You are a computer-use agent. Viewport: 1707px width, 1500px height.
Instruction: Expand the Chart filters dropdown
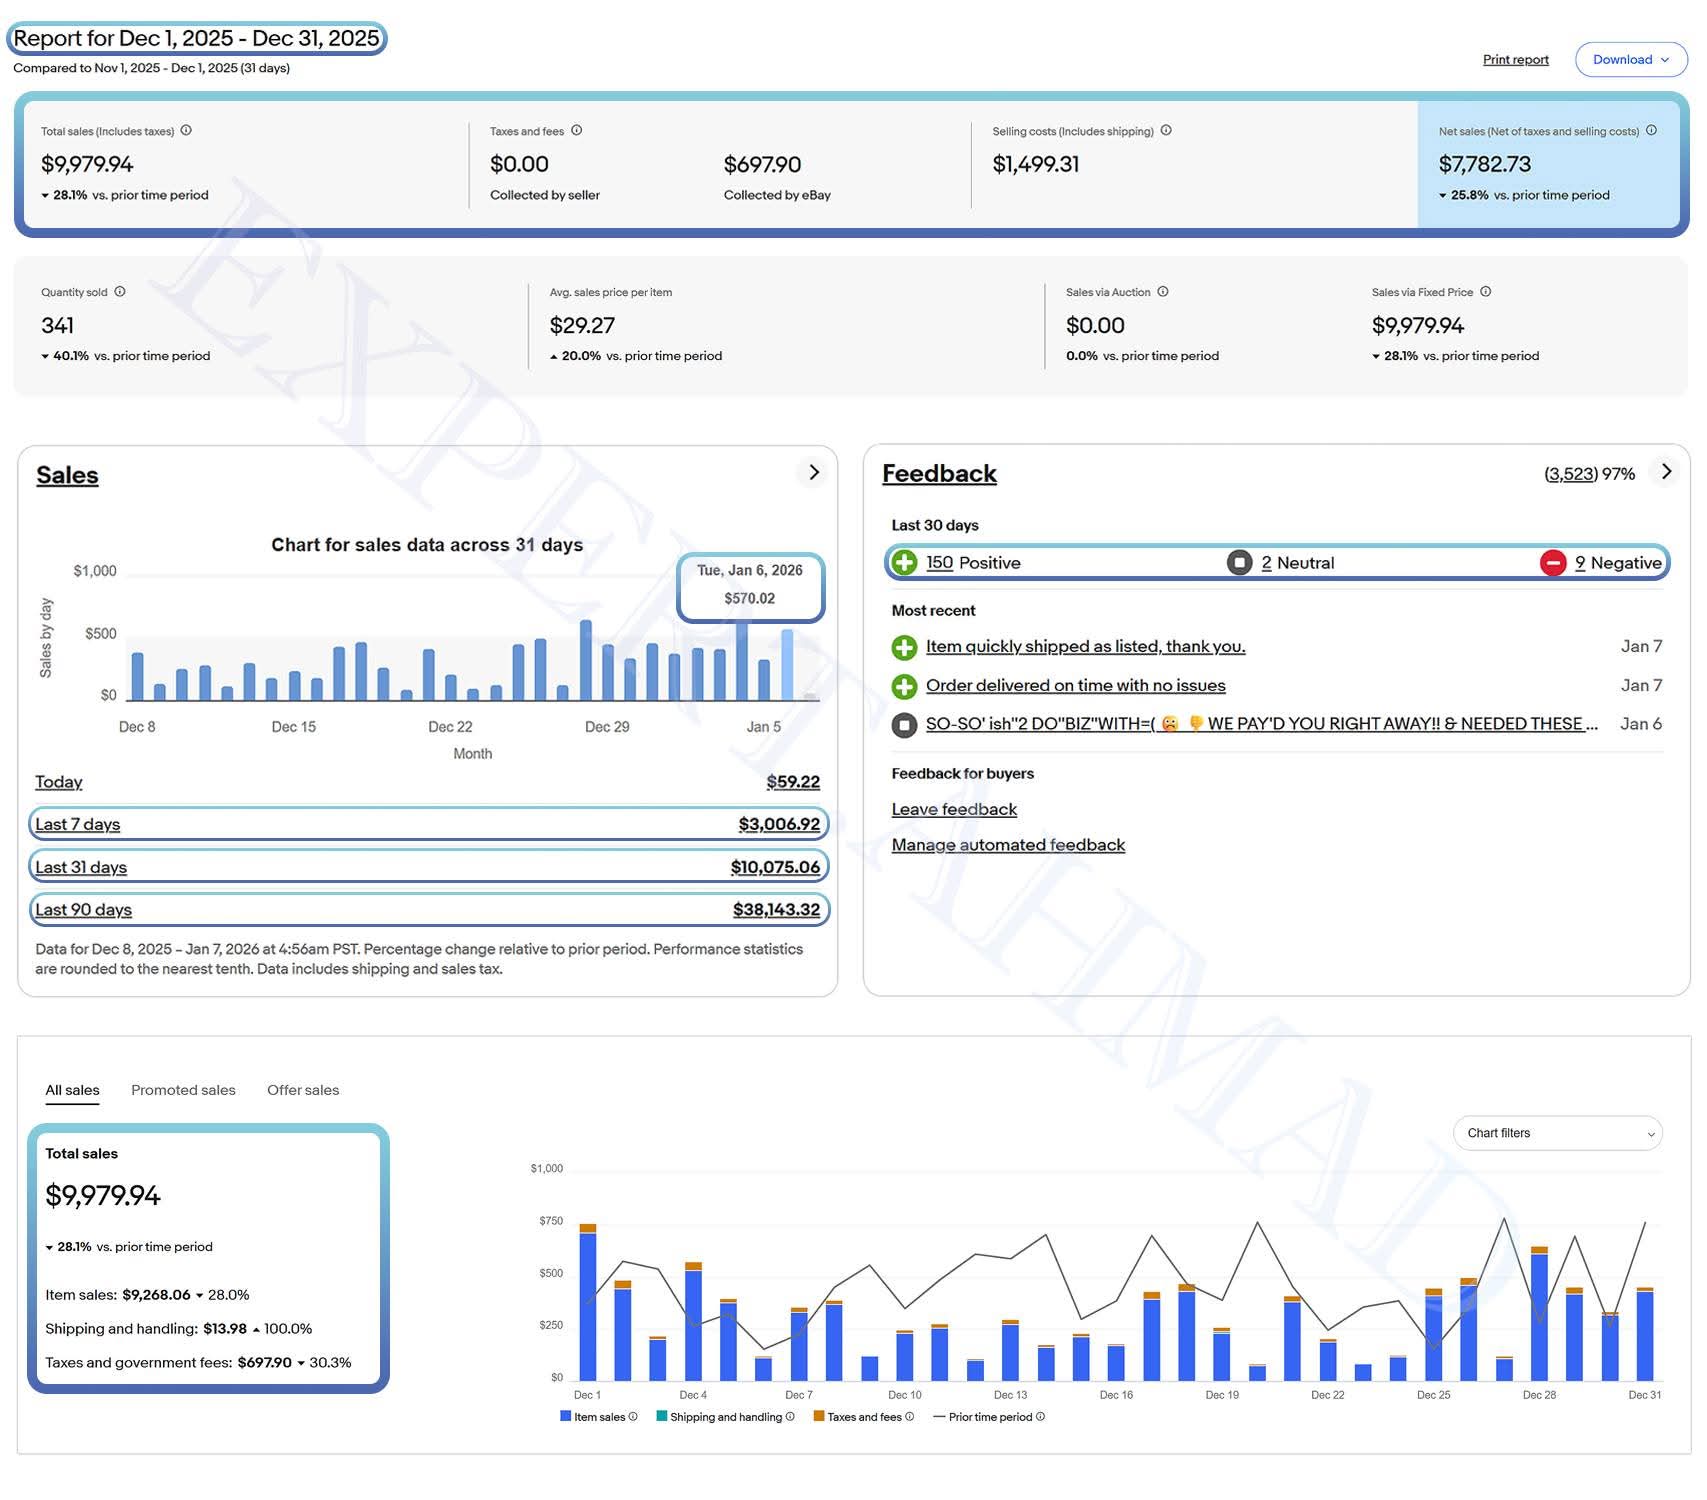[x=1557, y=1133]
